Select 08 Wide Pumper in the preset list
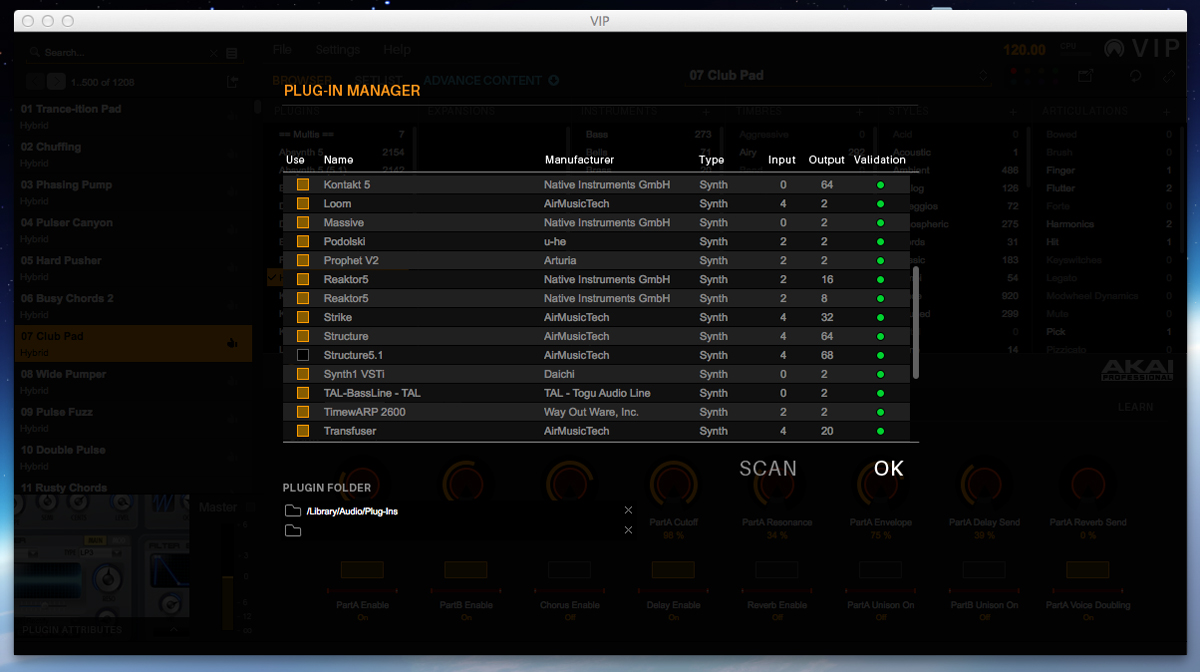This screenshot has height=672, width=1200. [x=133, y=381]
